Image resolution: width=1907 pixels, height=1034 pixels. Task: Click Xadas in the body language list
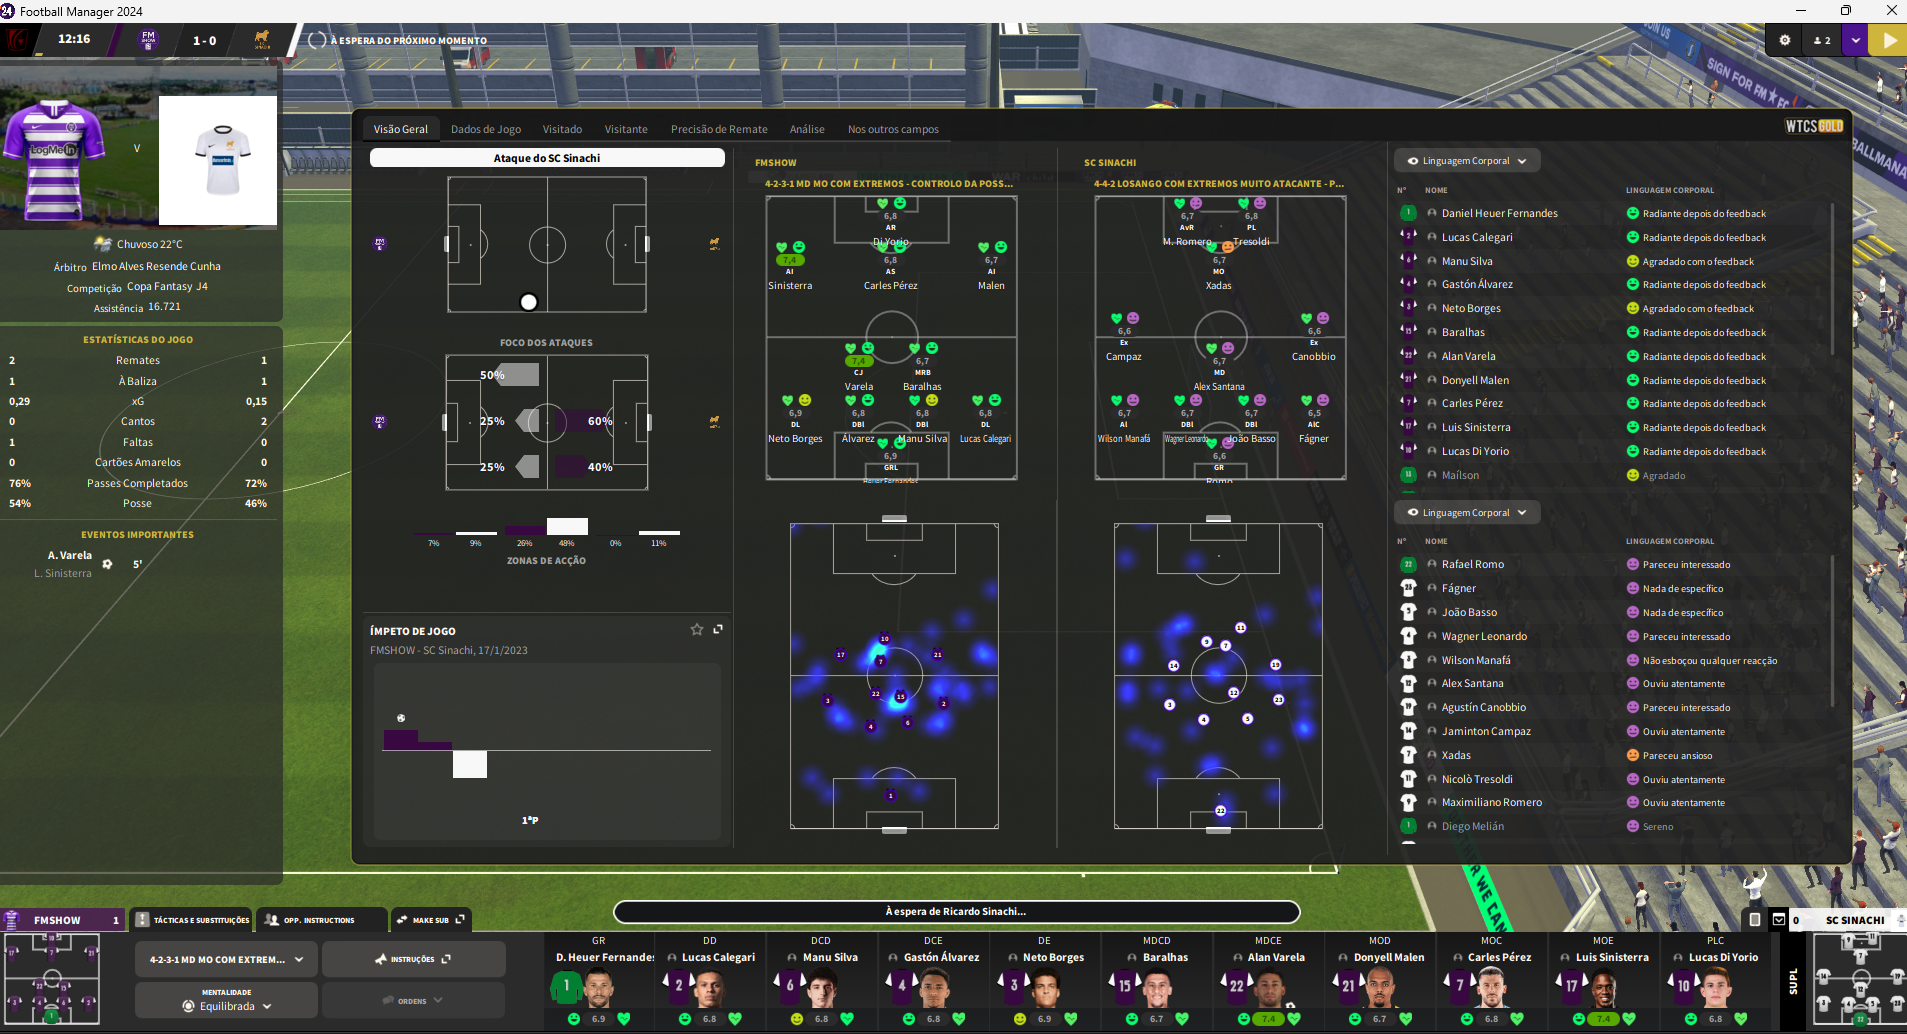tap(1456, 756)
